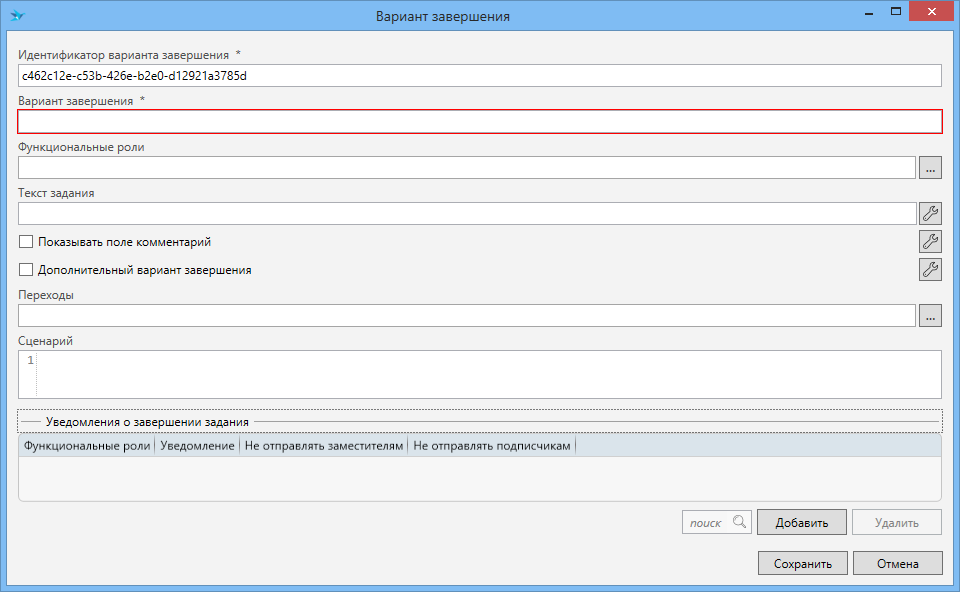Save with the Сохранить button
960x592 pixels.
point(802,564)
